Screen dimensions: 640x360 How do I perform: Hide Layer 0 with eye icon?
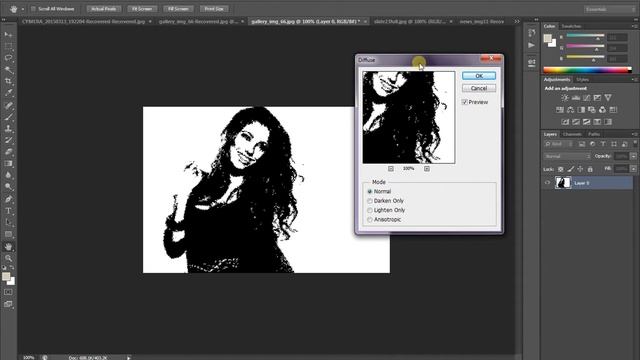pos(547,183)
